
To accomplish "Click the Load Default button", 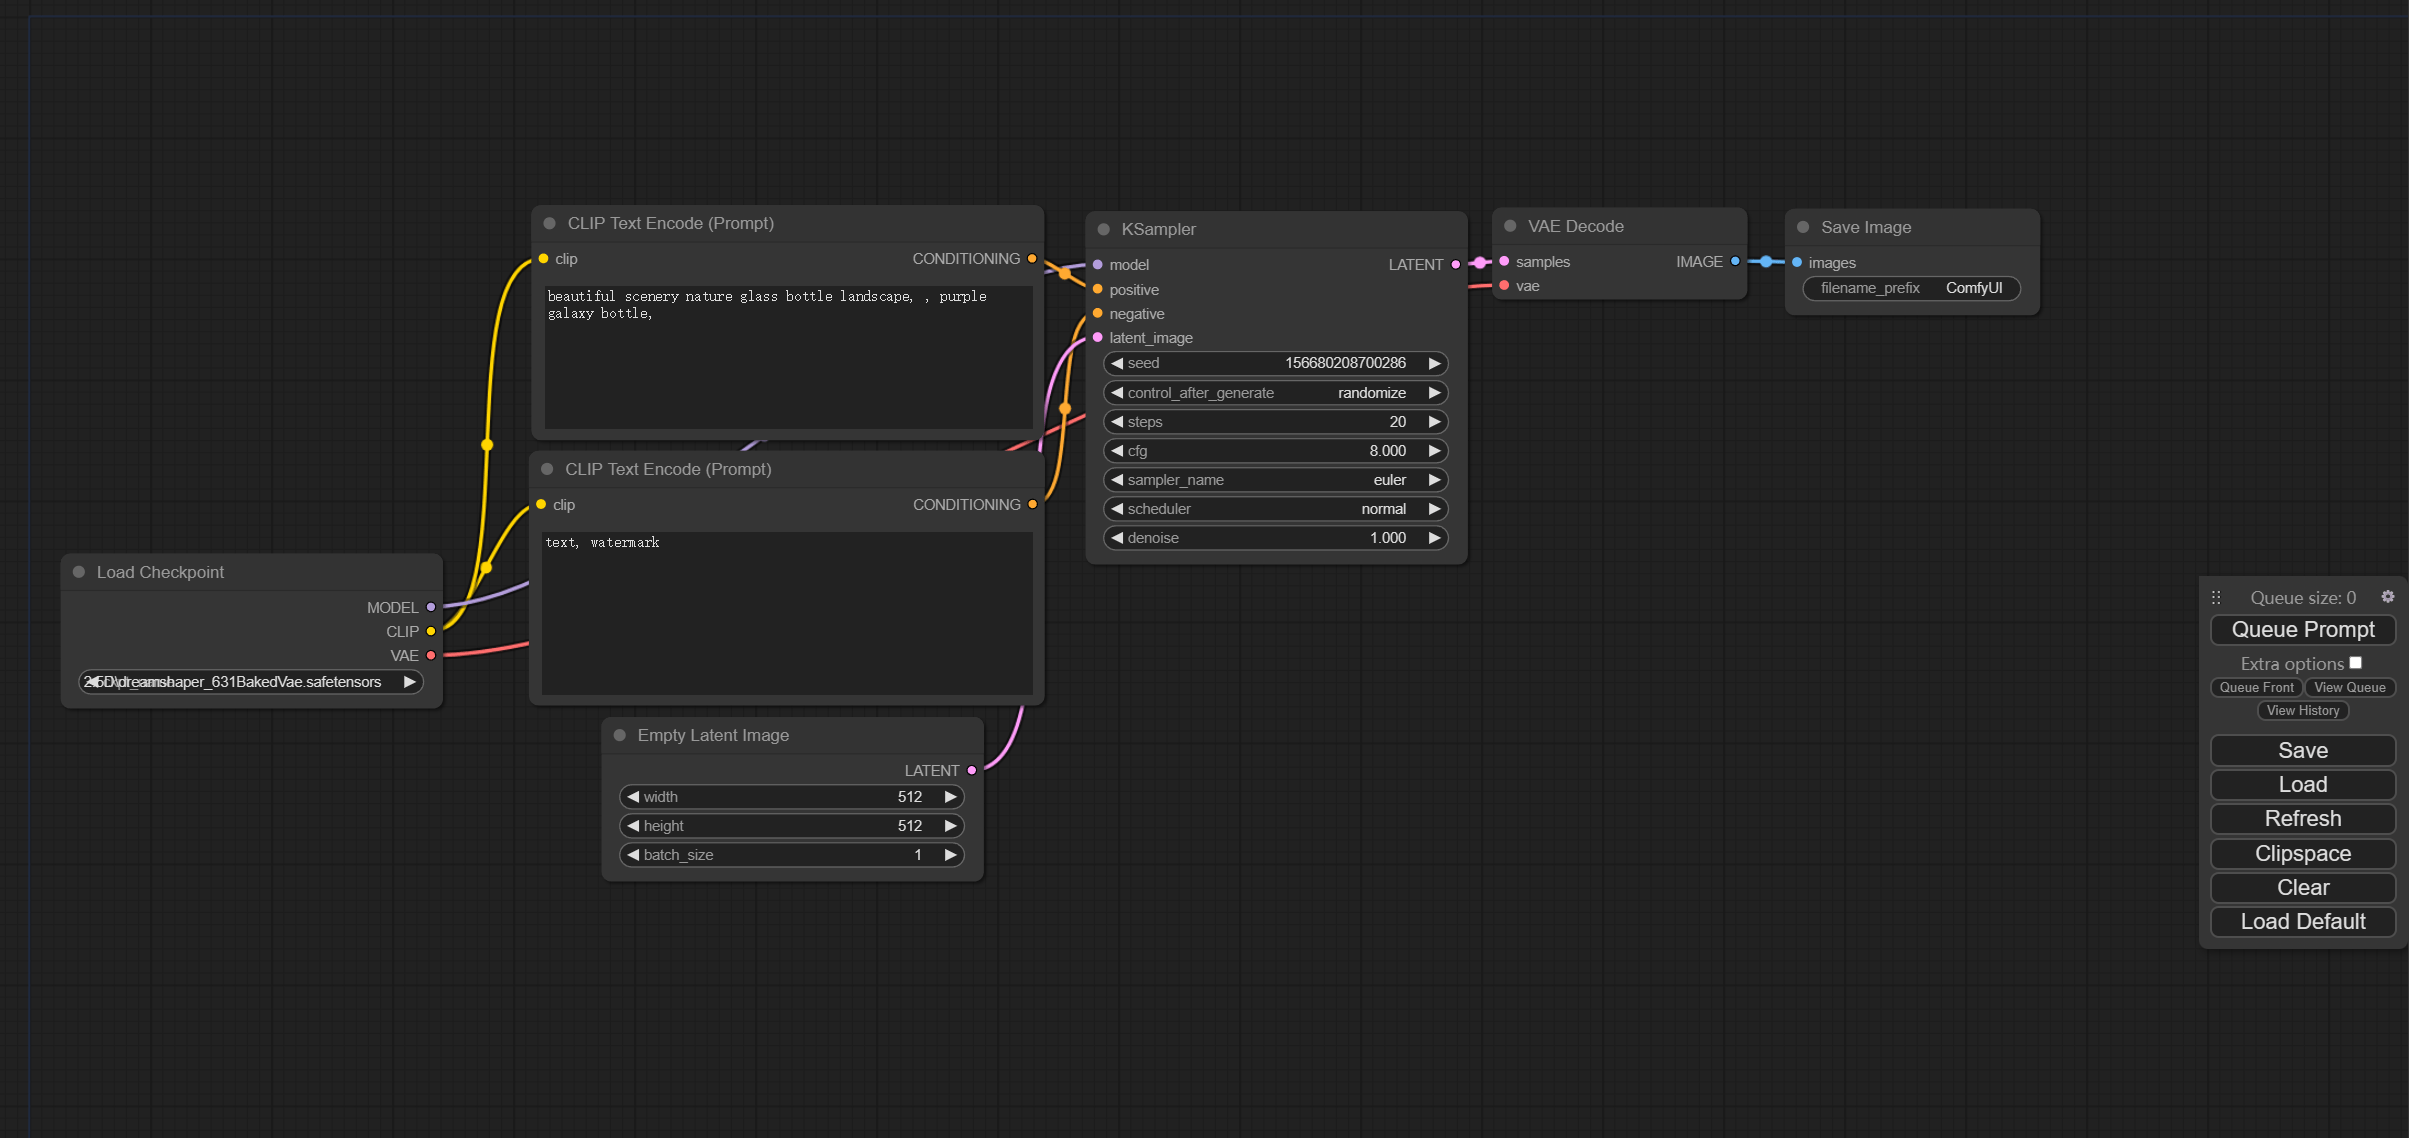I will coord(2302,922).
